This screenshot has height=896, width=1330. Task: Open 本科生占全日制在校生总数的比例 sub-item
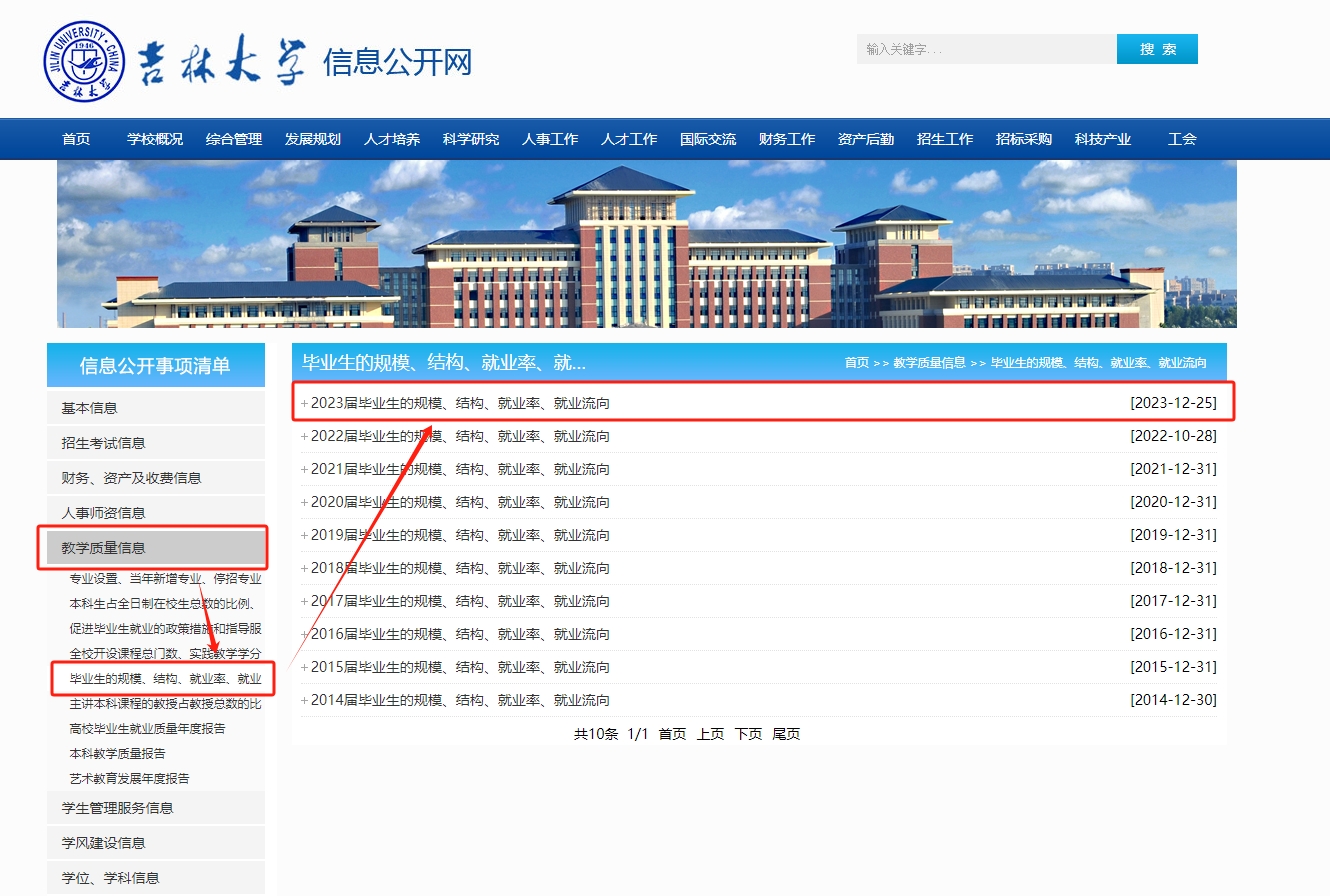coord(165,604)
